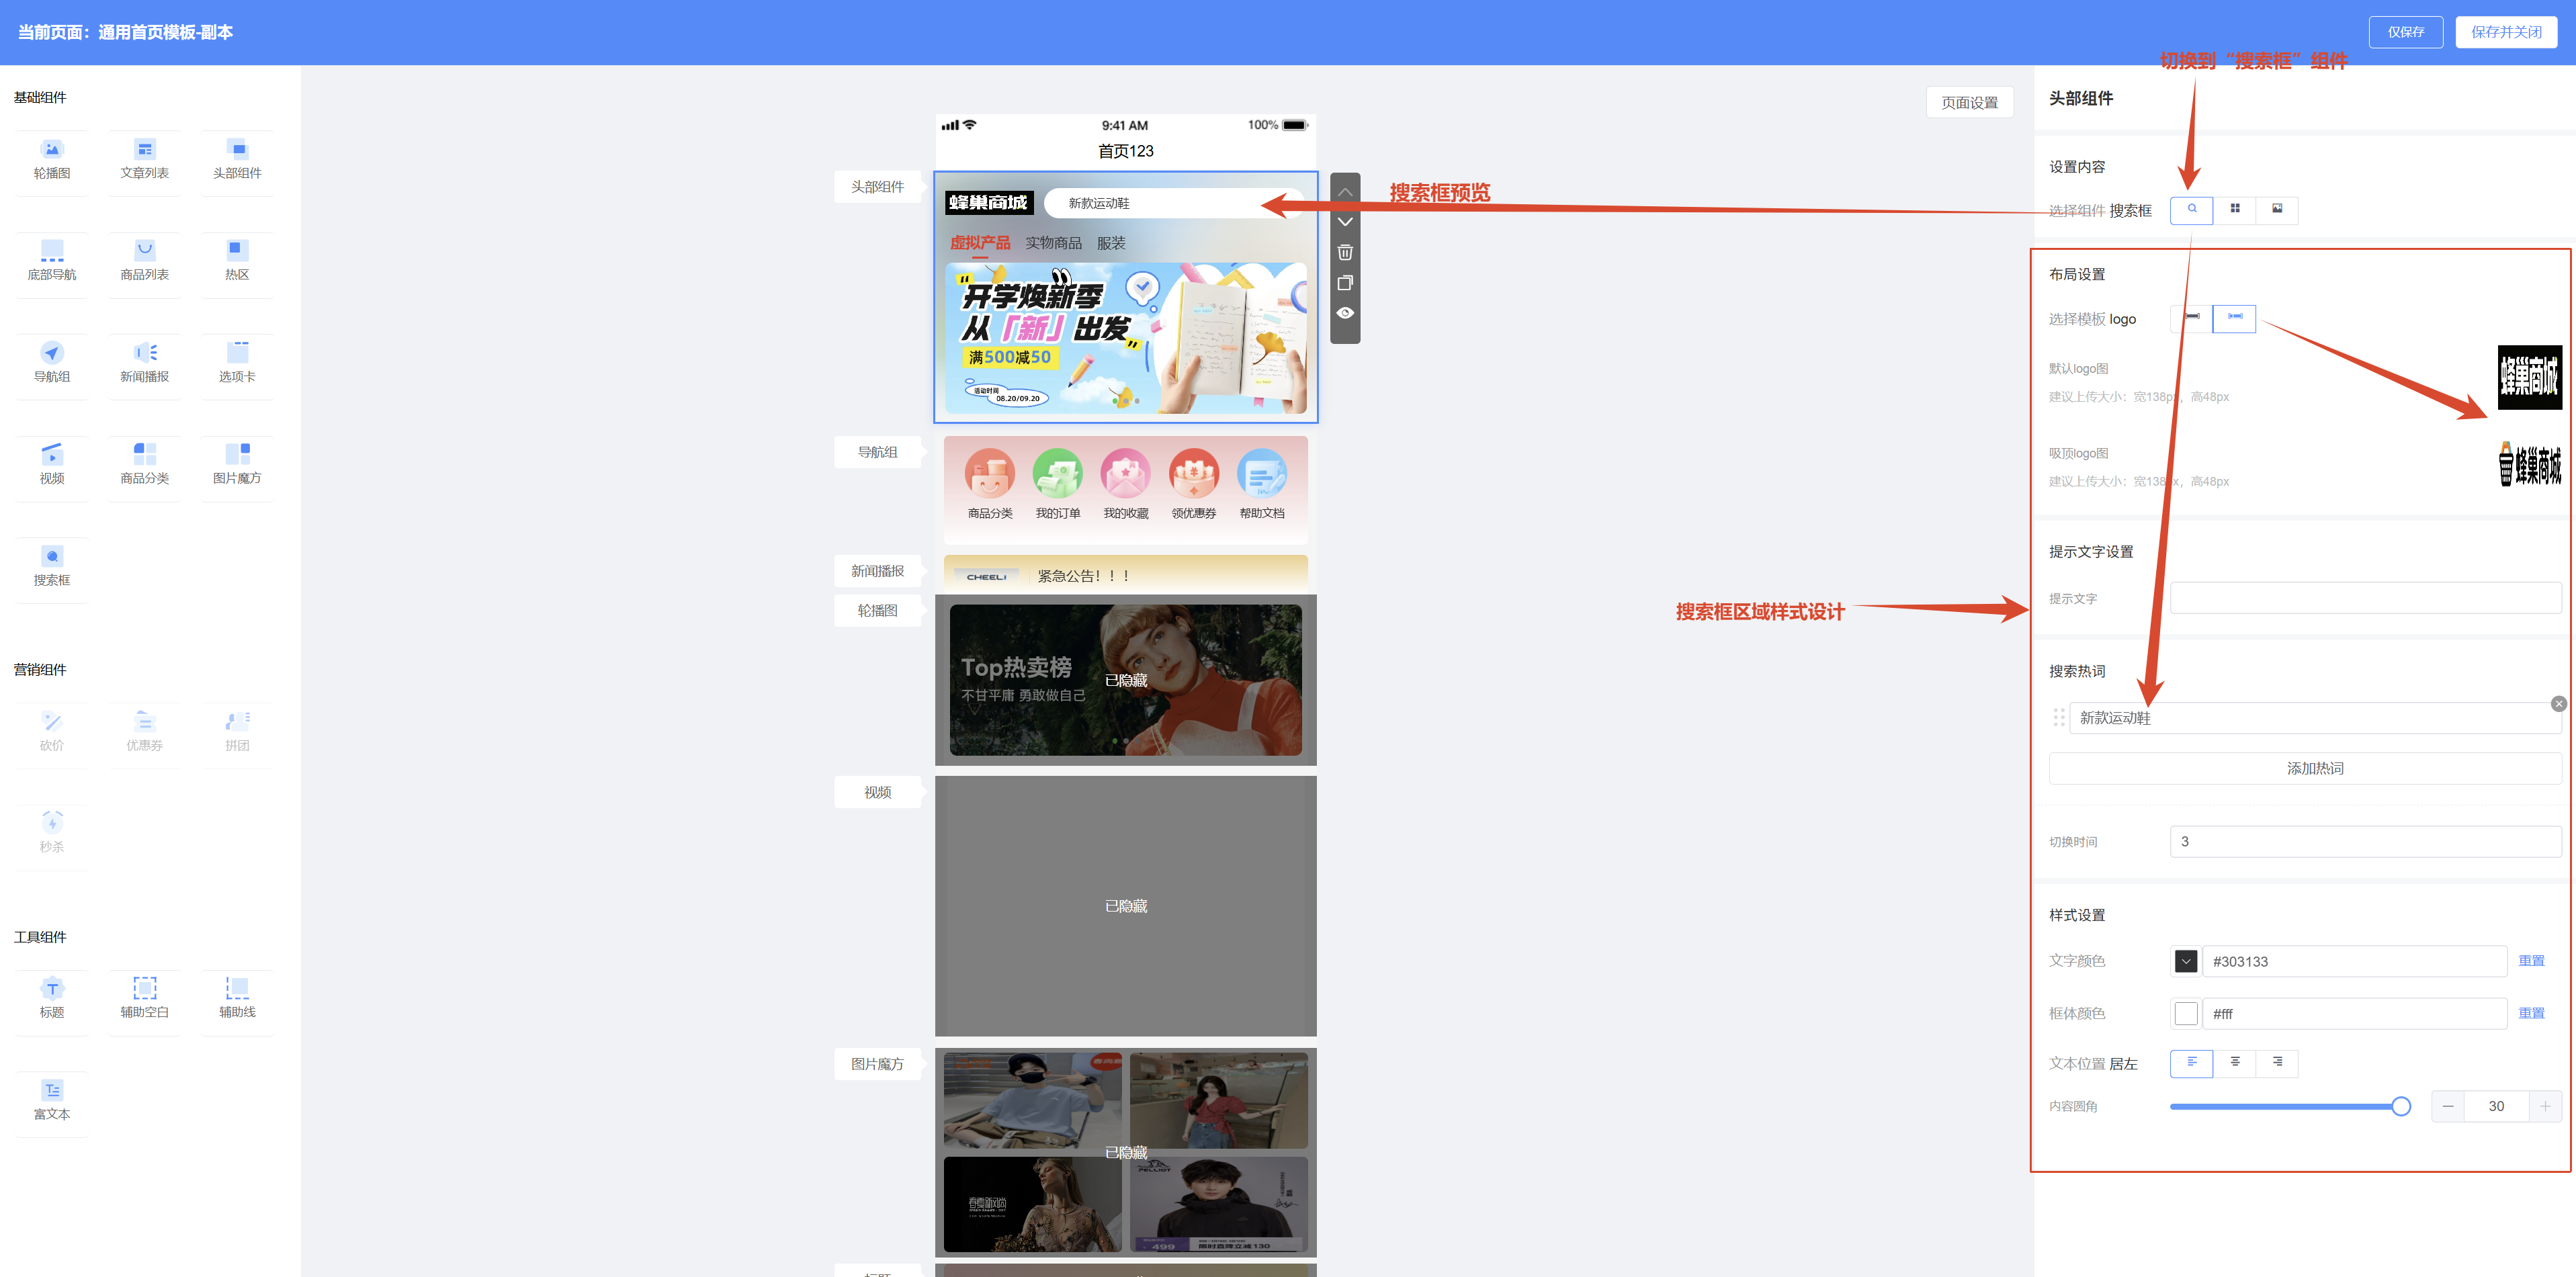Select the 商品分类 category component in sidebar
The image size is (2576, 1277).
point(145,466)
